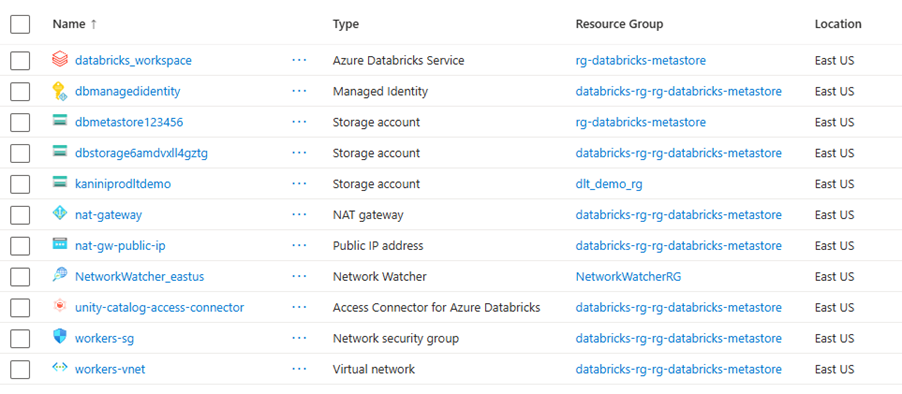Select the dbmetastore123456 row checkbox

coord(20,123)
